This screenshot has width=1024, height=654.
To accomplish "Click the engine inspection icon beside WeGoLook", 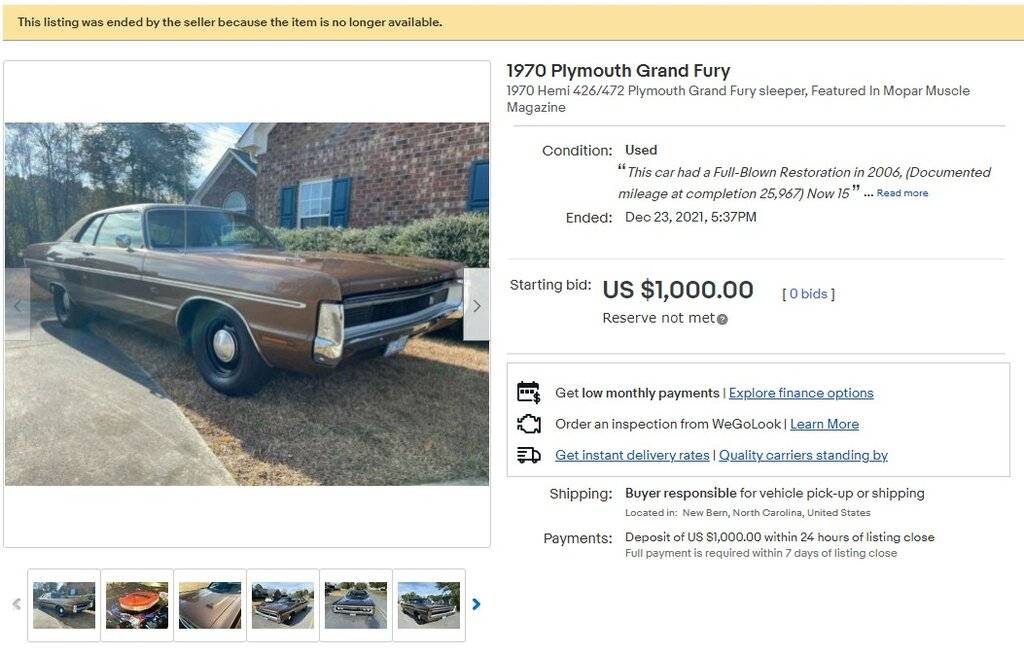I will [x=529, y=423].
